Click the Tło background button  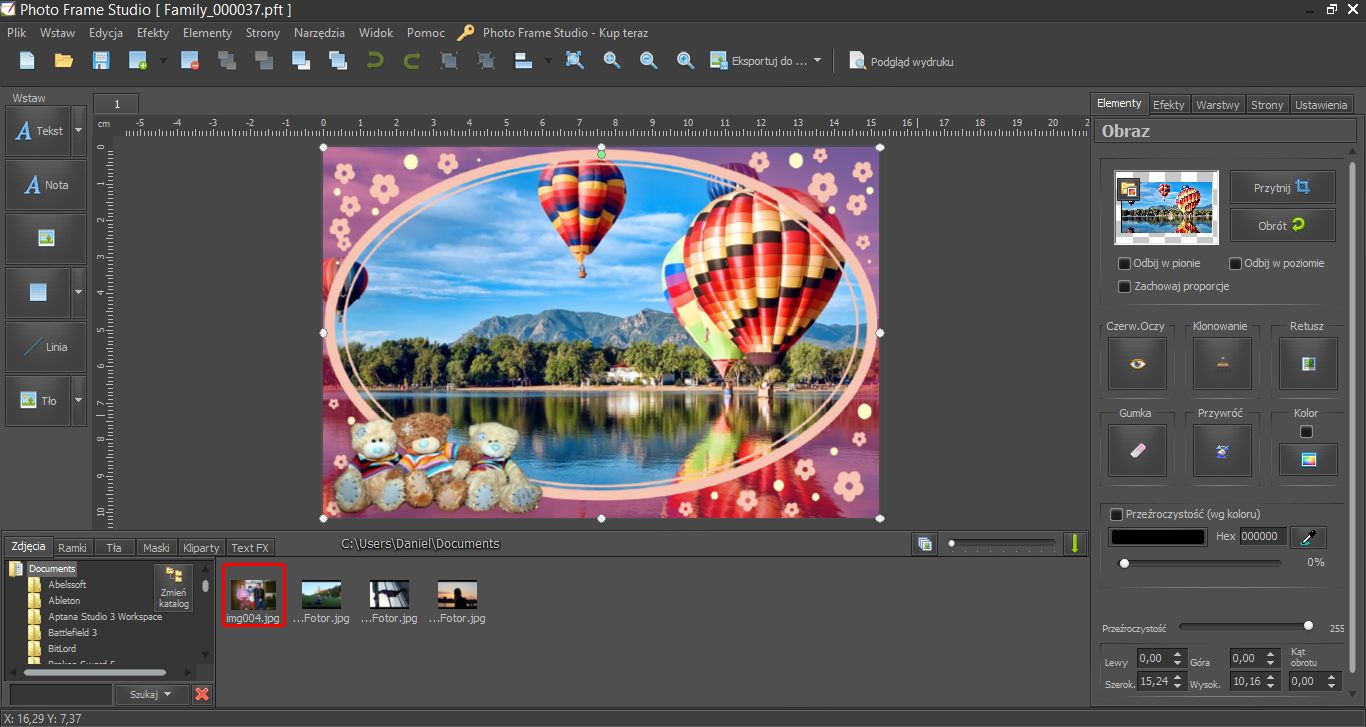click(x=38, y=401)
